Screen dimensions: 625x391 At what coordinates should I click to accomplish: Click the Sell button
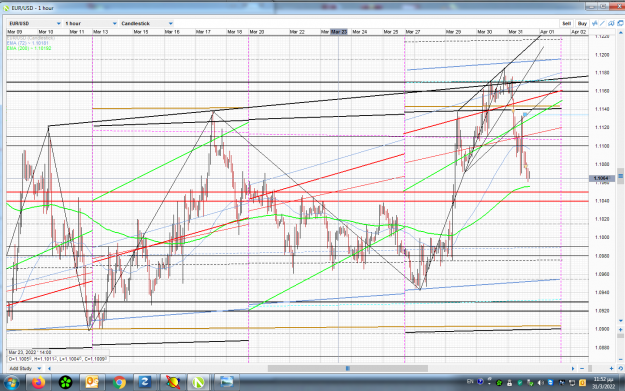[566, 24]
